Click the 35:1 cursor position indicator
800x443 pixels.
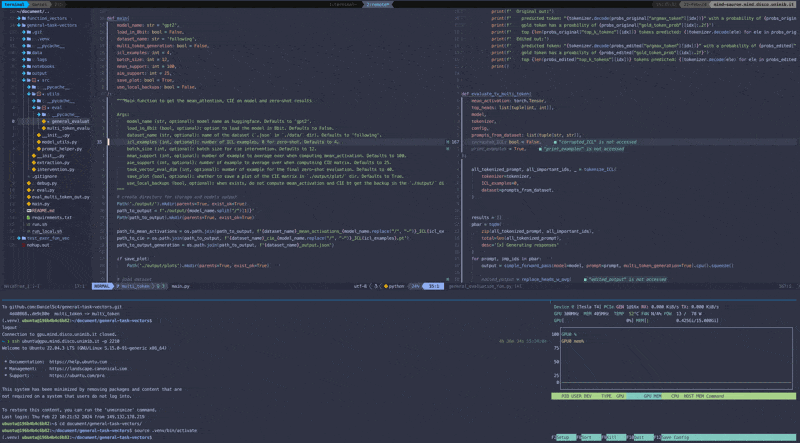click(x=434, y=286)
